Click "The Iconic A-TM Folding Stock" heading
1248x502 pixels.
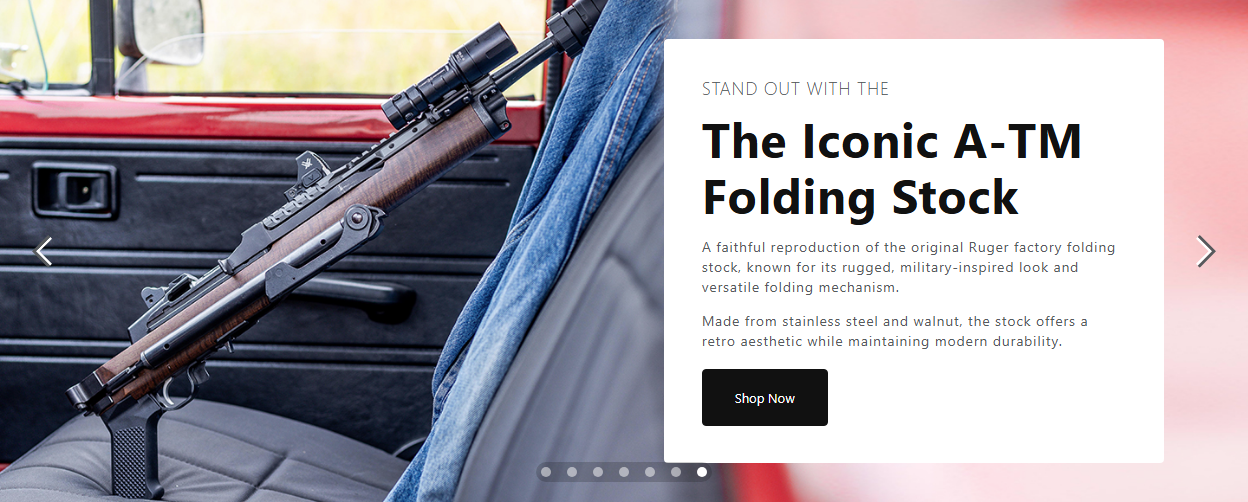tap(892, 169)
